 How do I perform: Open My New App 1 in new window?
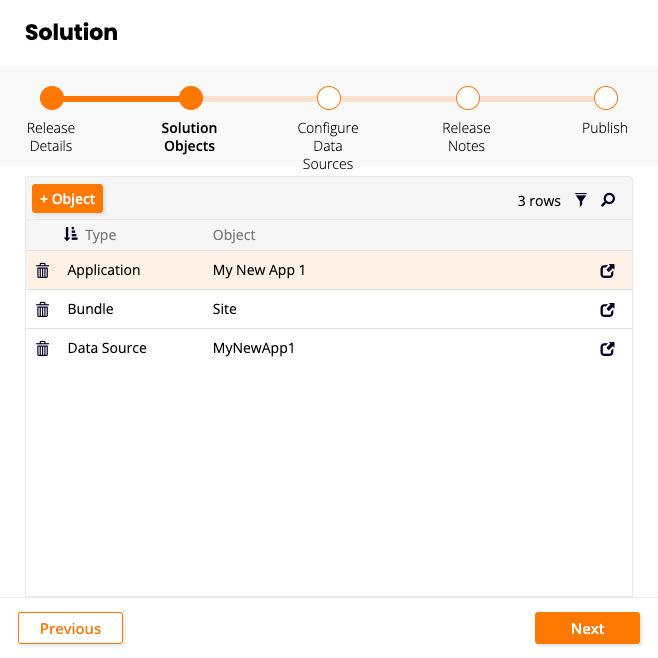click(x=607, y=271)
